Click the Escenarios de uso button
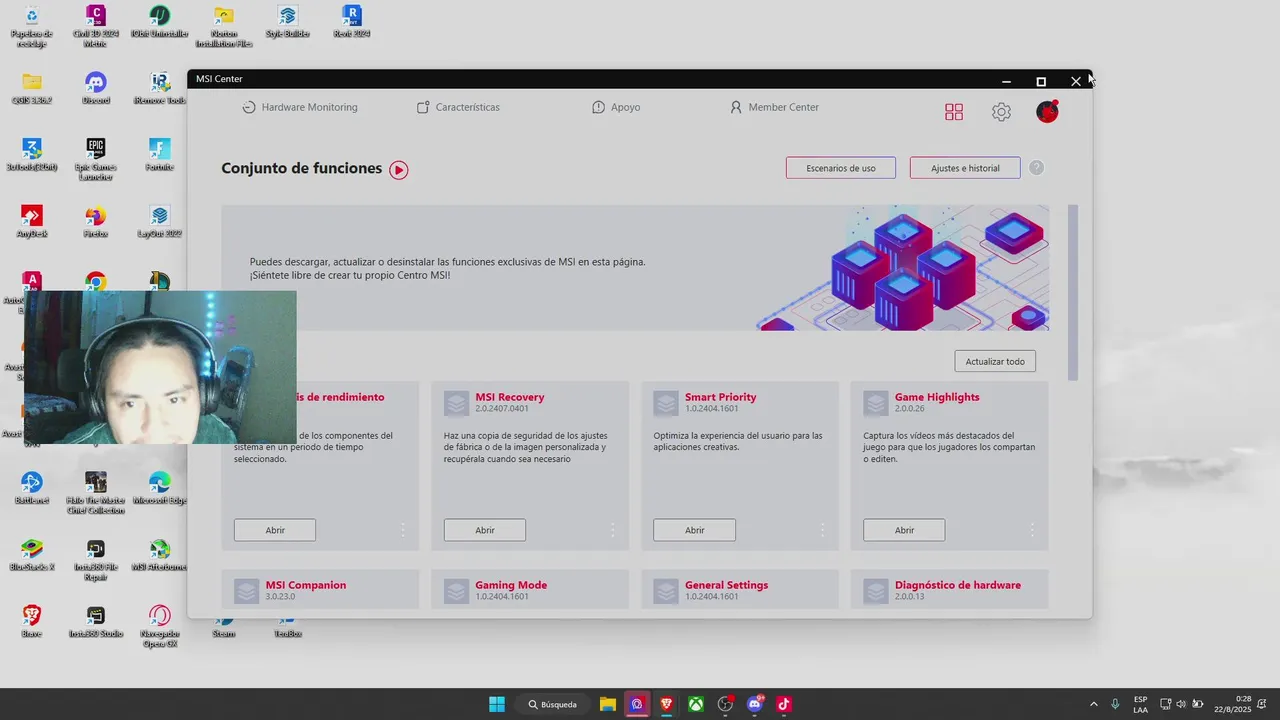The width and height of the screenshot is (1280, 720). (841, 168)
